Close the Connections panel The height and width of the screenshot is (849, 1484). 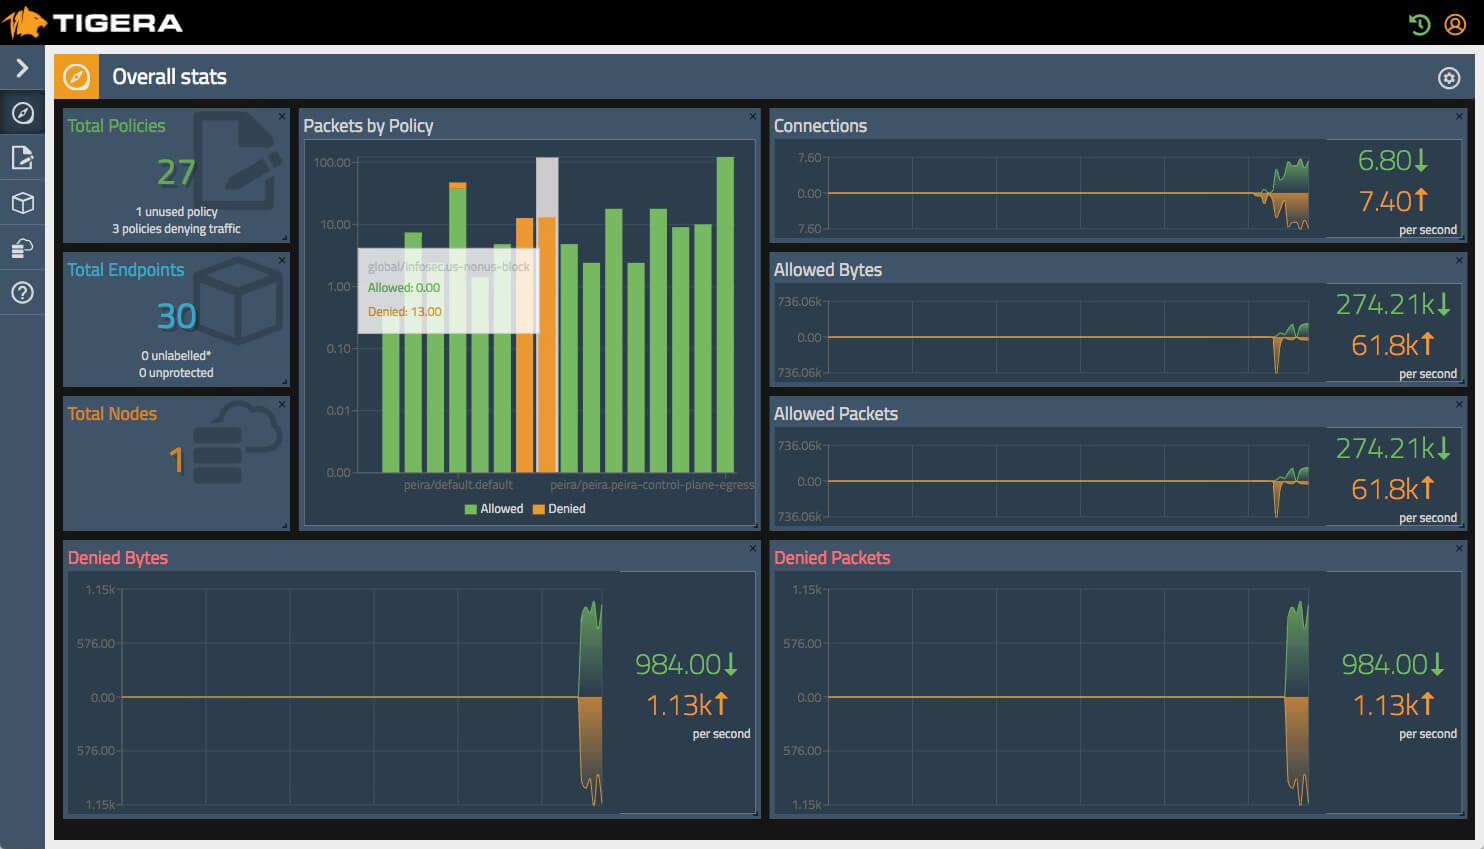tap(1459, 117)
